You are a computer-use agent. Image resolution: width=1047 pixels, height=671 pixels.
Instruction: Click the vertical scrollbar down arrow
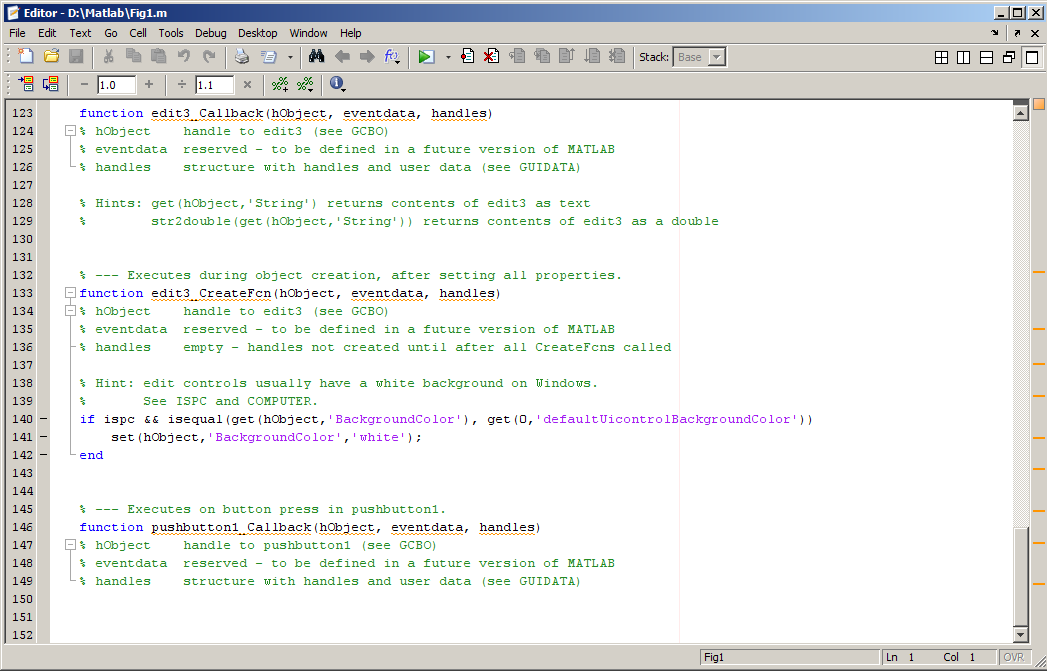click(x=1020, y=635)
